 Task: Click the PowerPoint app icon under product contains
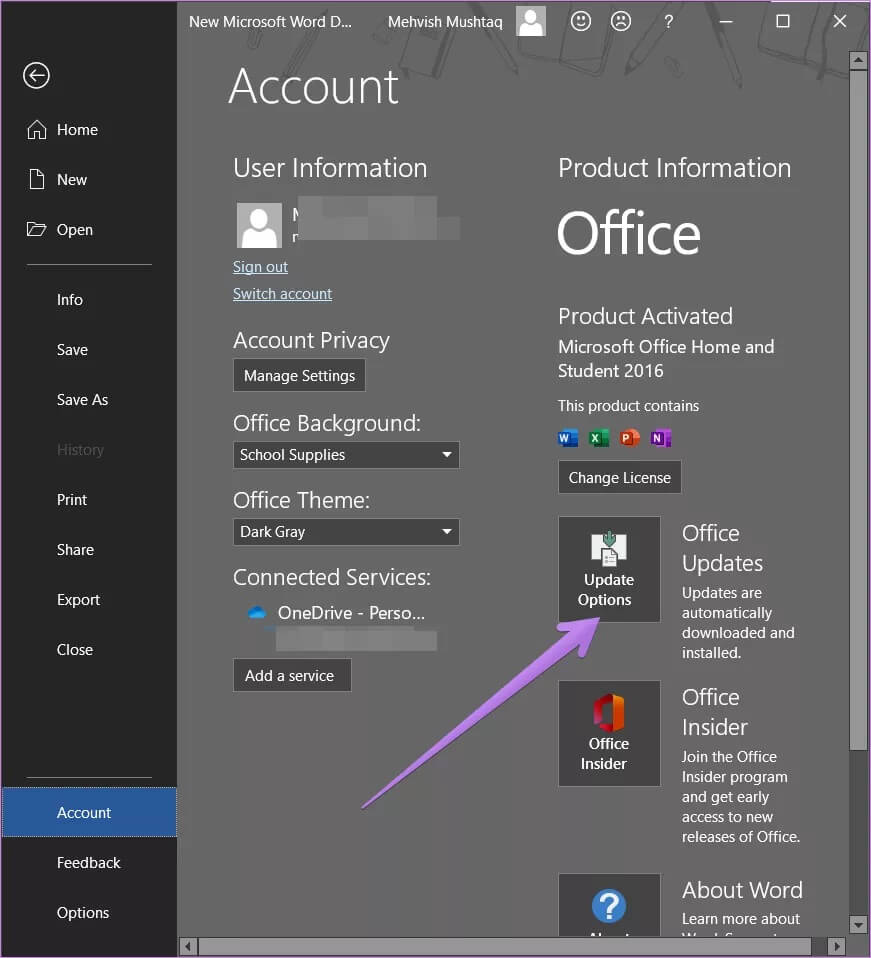point(629,438)
